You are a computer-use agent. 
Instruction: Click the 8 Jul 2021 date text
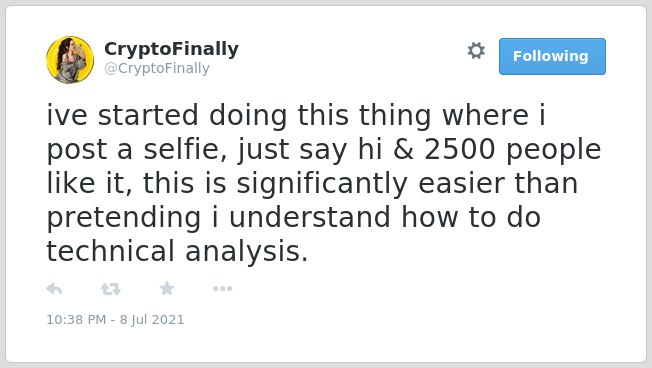coord(152,319)
